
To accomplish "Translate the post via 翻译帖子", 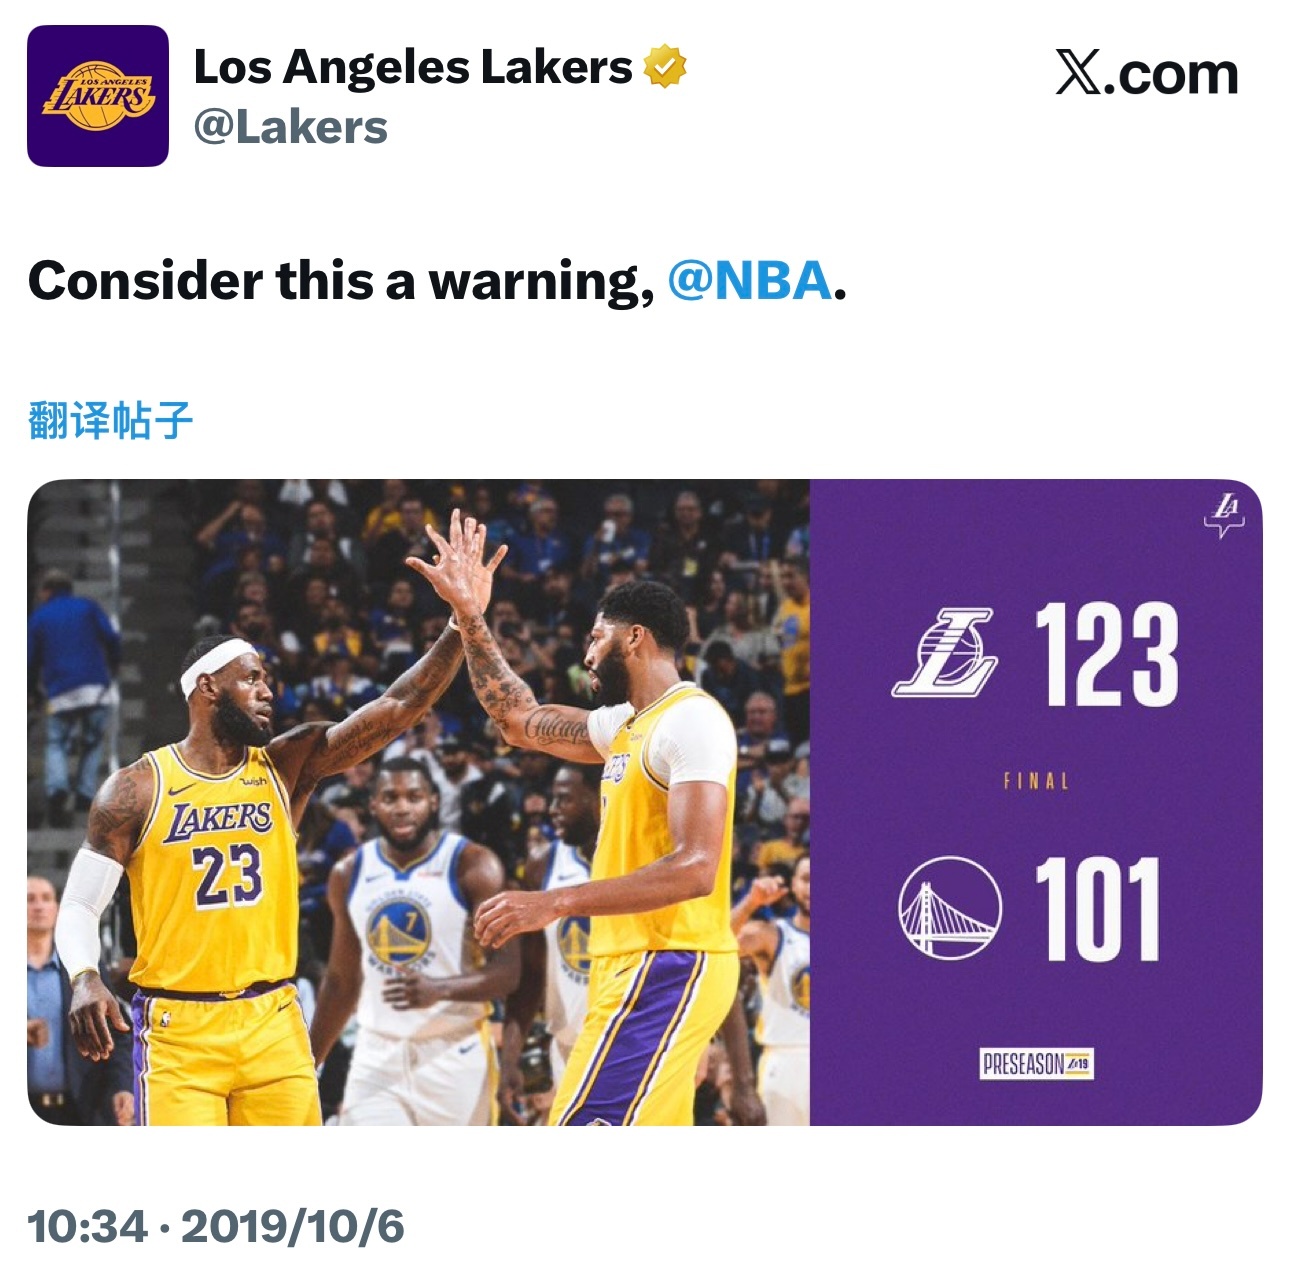I will (x=110, y=420).
